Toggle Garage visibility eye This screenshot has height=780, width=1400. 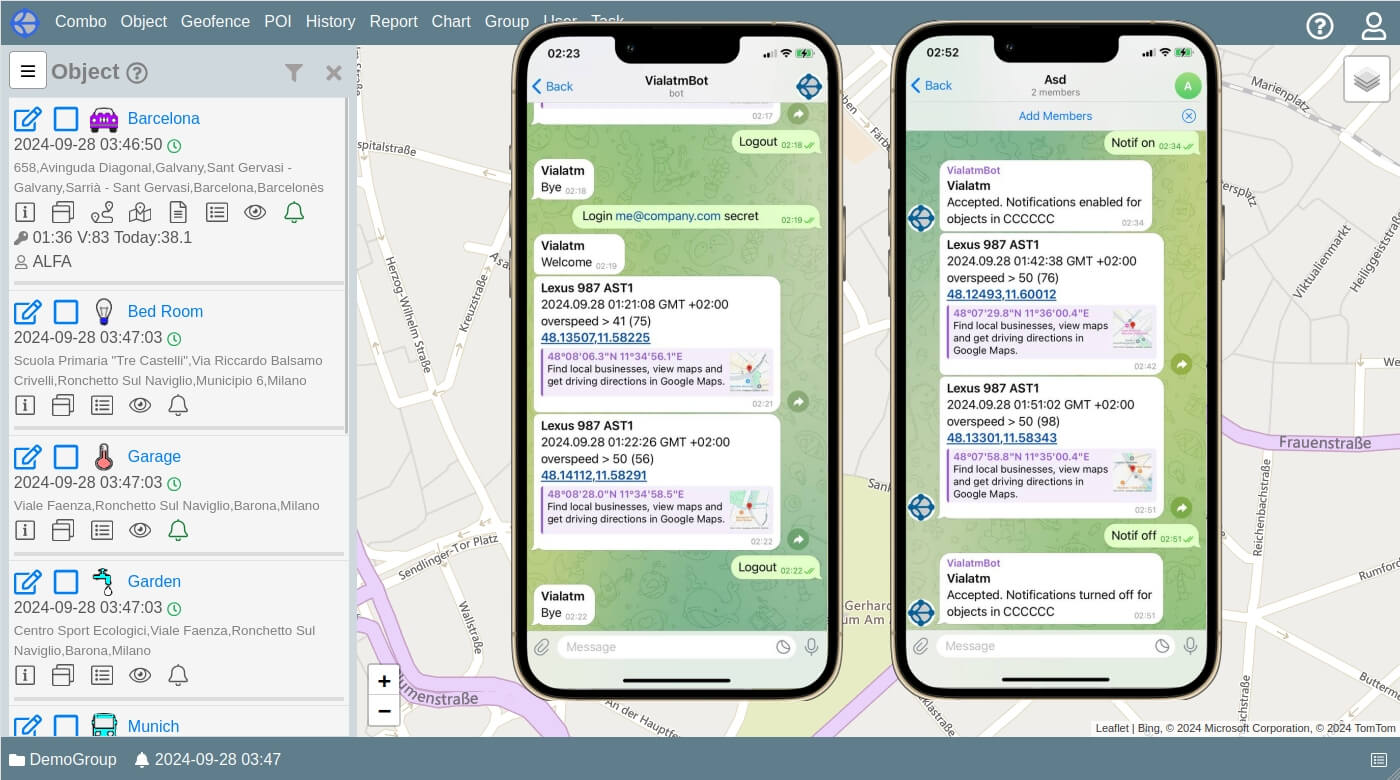click(140, 530)
